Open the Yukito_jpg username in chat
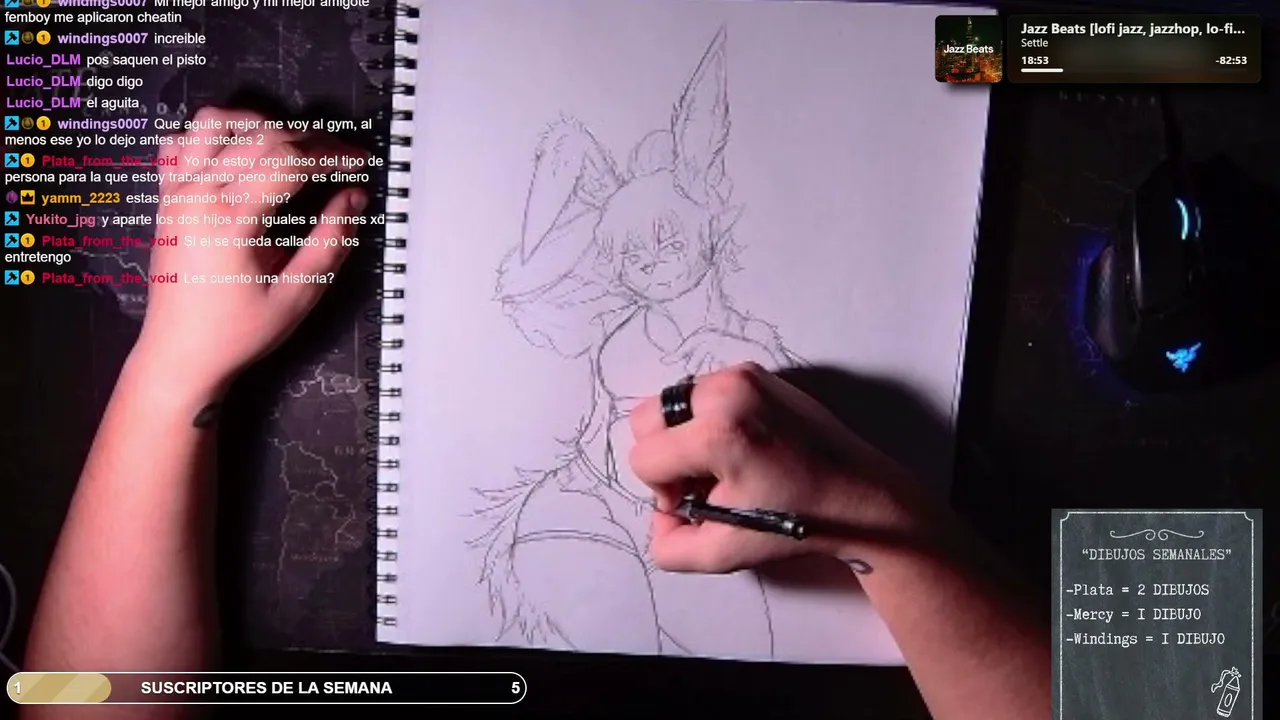Image resolution: width=1280 pixels, height=720 pixels. pos(61,219)
